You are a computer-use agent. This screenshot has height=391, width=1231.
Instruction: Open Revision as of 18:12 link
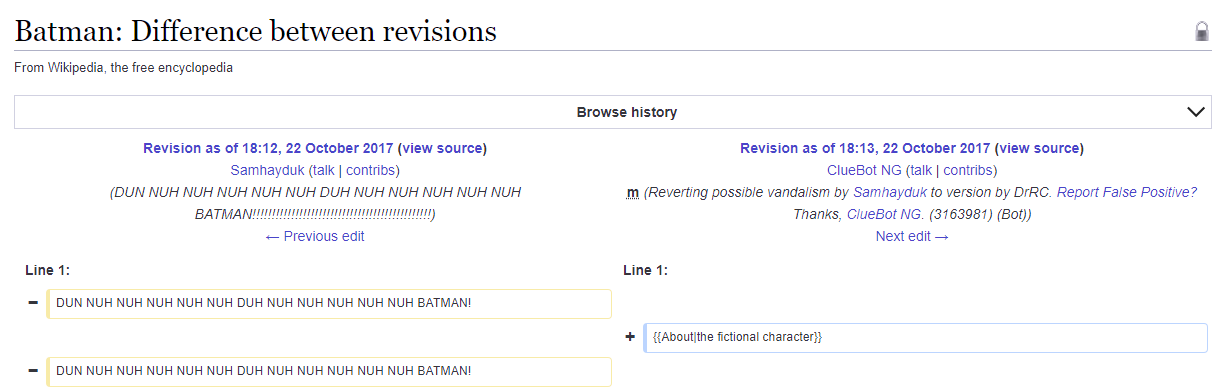click(x=270, y=148)
